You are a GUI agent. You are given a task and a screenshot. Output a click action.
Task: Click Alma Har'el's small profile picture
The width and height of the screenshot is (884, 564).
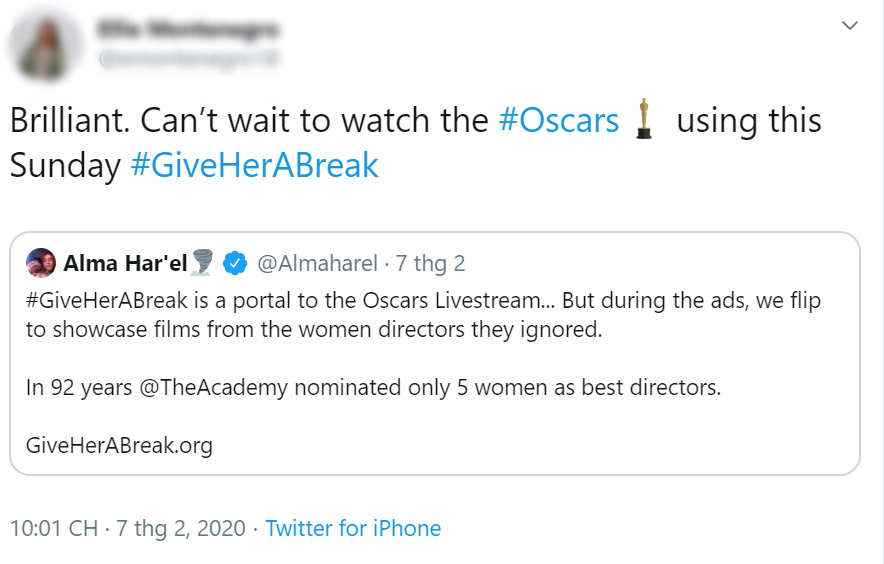click(41, 263)
